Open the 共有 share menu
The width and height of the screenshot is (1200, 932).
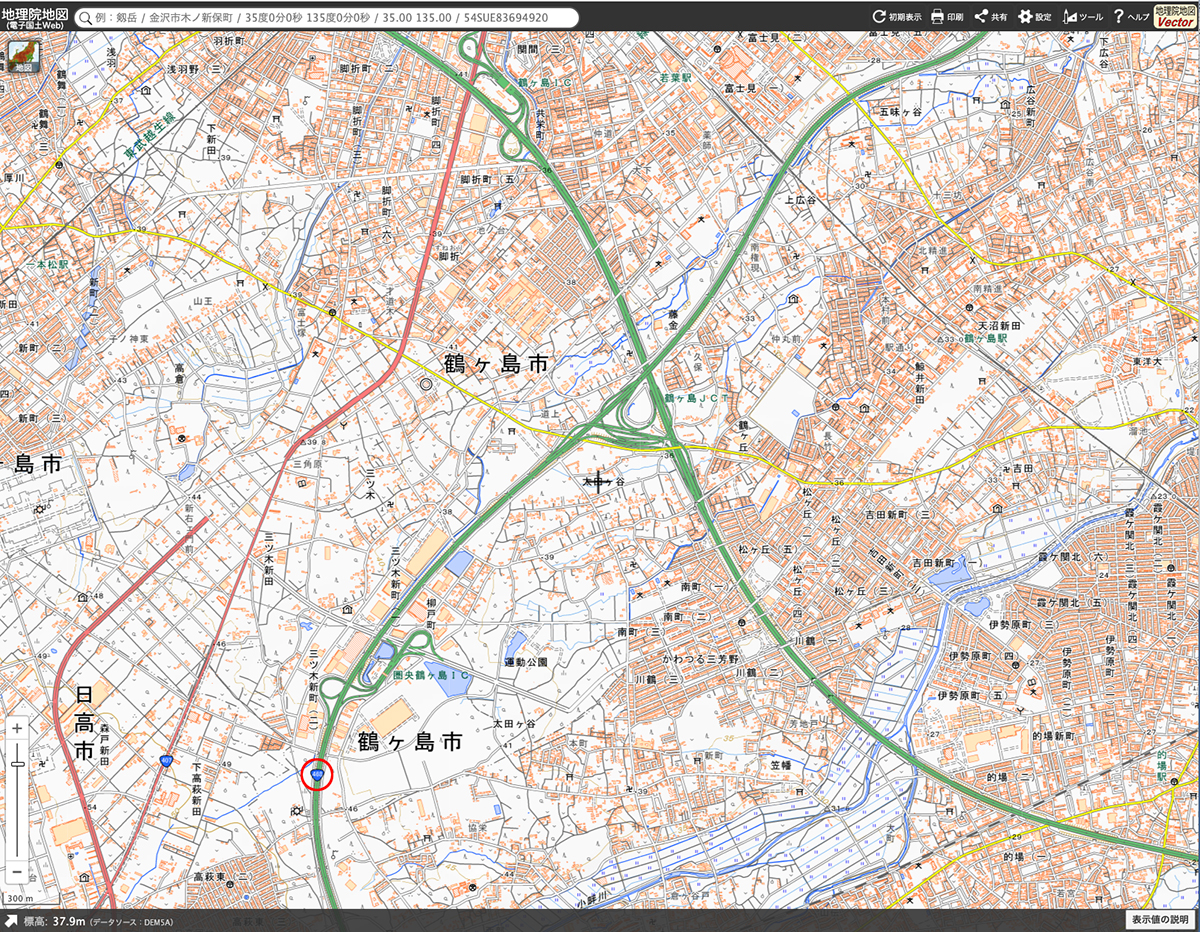pos(991,17)
